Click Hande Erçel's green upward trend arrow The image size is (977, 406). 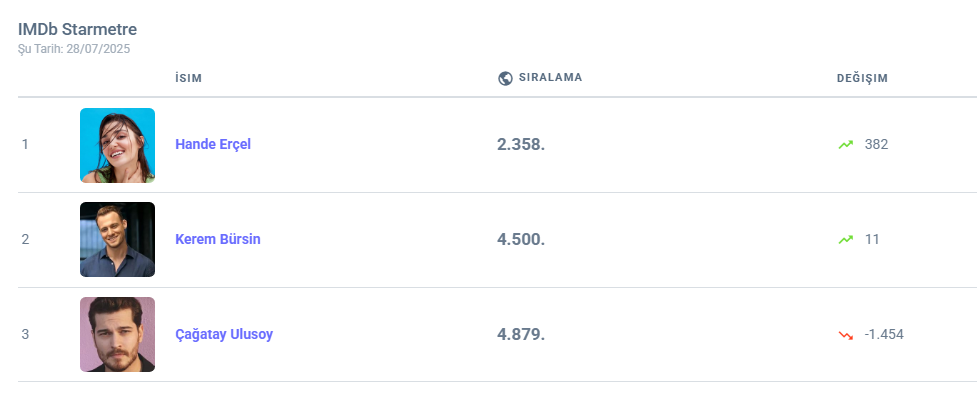point(846,145)
